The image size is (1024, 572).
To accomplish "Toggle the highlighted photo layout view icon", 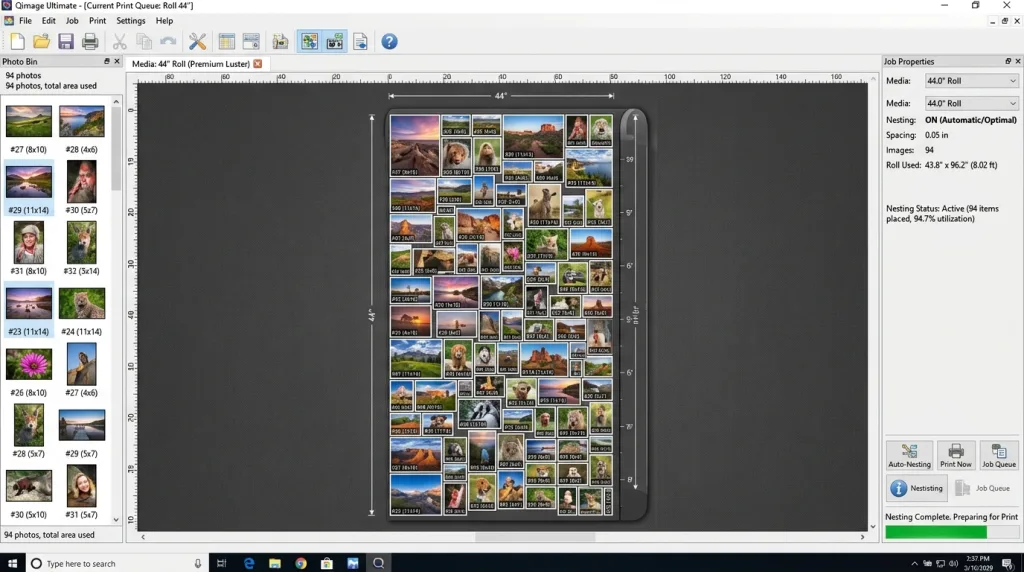I will click(x=310, y=42).
